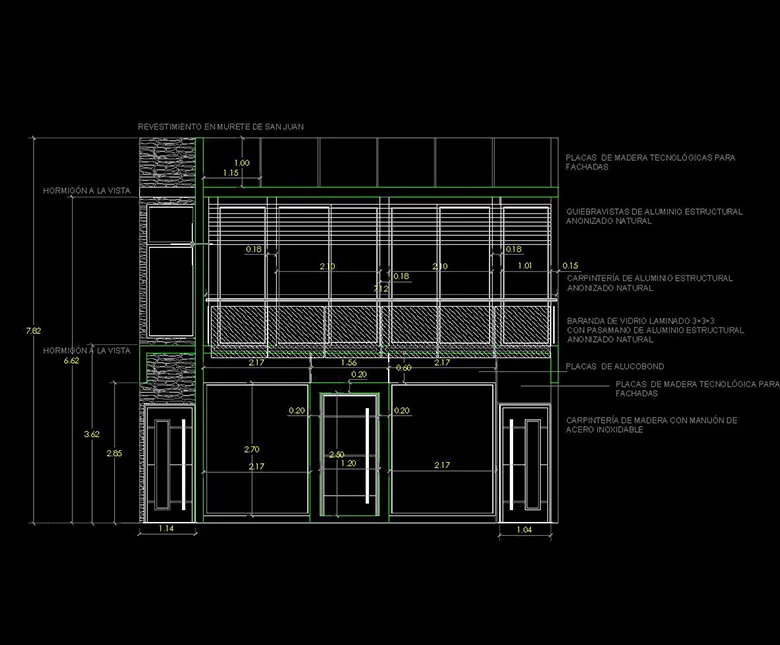The image size is (780, 645).
Task: Select the 2.85 height dimension text
Action: 114,453
